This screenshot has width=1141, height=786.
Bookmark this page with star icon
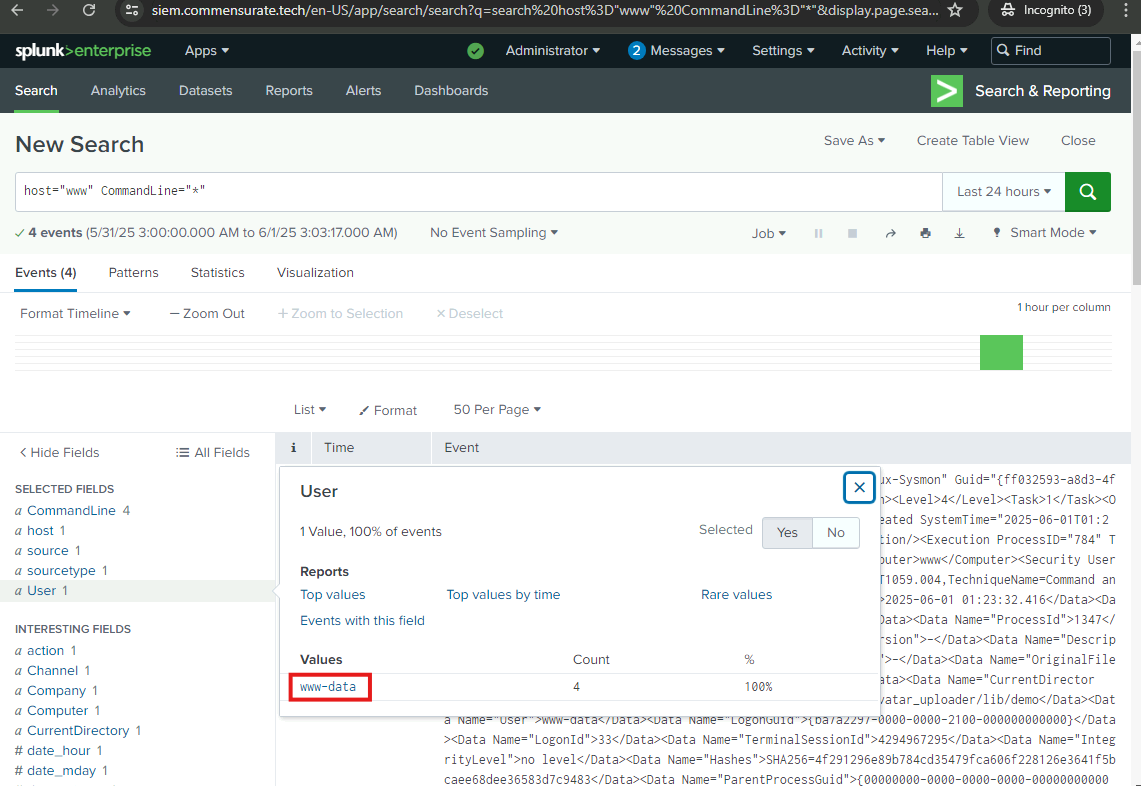955,10
